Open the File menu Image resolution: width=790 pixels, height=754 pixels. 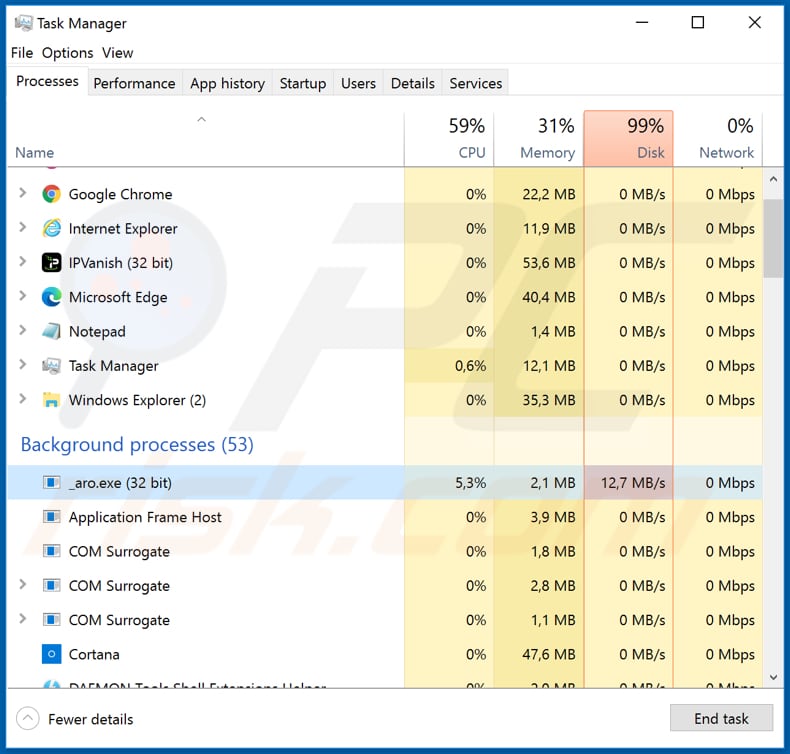click(x=22, y=52)
